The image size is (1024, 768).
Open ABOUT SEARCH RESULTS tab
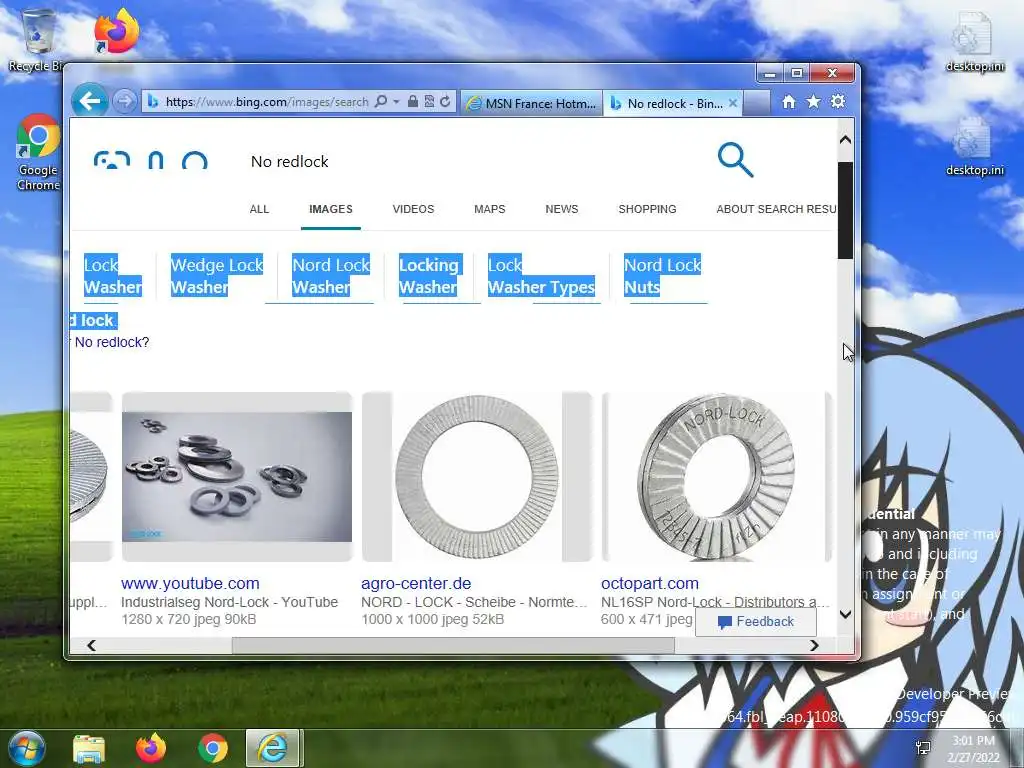click(x=776, y=209)
